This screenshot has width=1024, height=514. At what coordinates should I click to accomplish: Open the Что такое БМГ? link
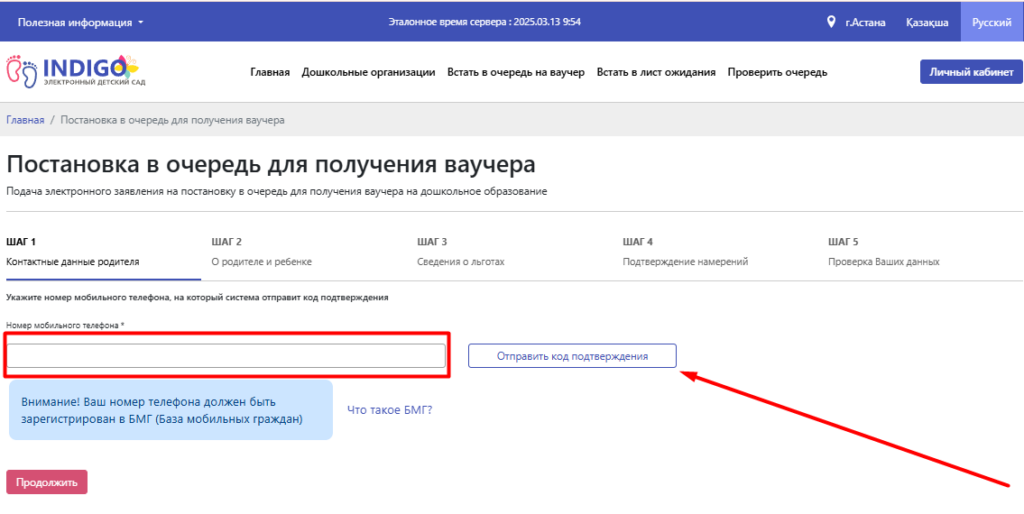[x=389, y=409]
